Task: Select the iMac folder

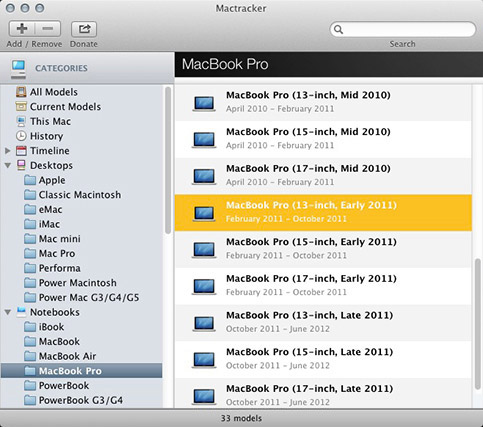Action: (81, 224)
